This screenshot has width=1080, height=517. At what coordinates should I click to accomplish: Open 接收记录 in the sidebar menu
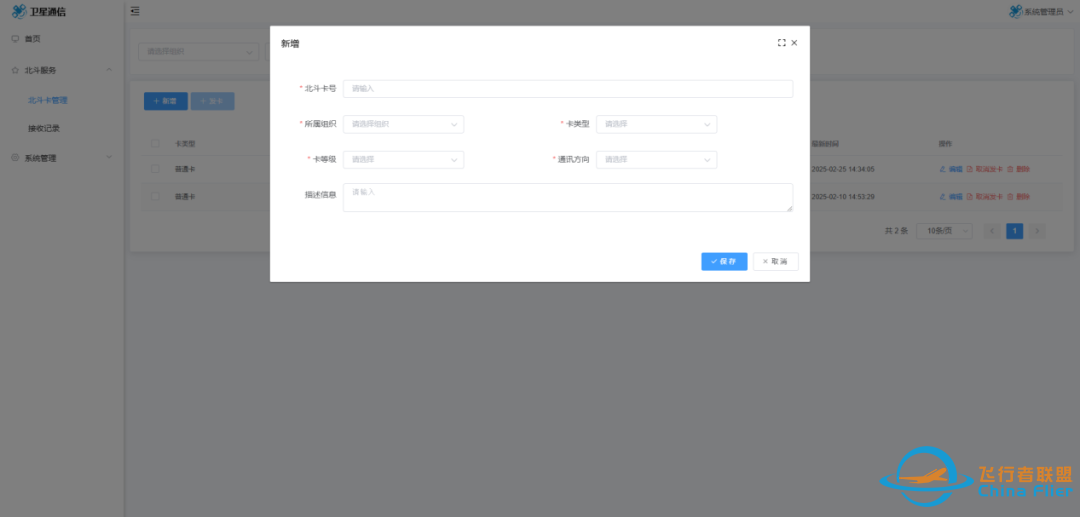pos(44,129)
